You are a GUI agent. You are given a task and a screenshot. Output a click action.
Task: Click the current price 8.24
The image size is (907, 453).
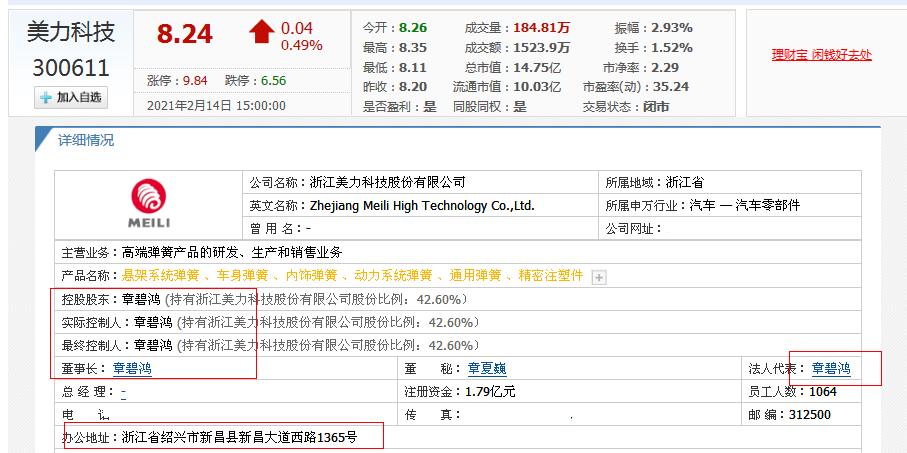[185, 34]
